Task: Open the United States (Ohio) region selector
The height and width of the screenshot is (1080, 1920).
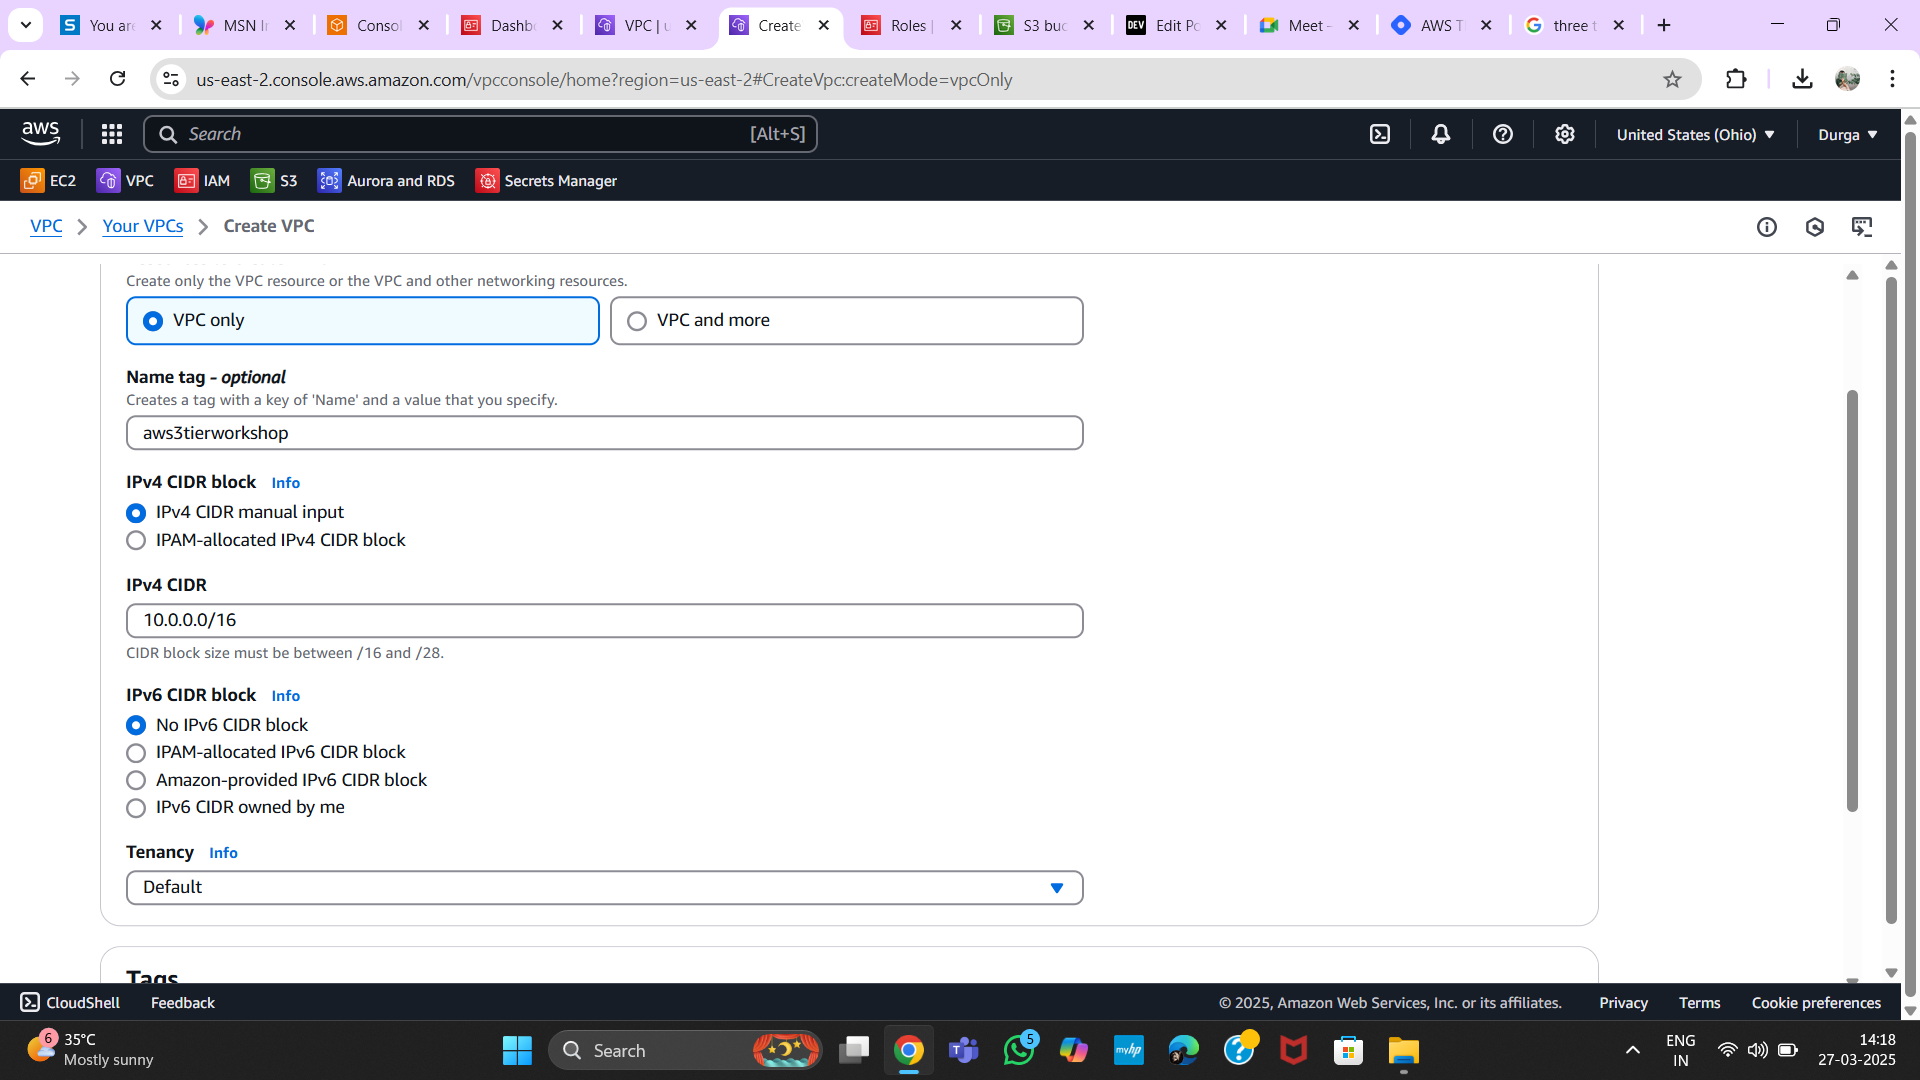Action: tap(1696, 134)
